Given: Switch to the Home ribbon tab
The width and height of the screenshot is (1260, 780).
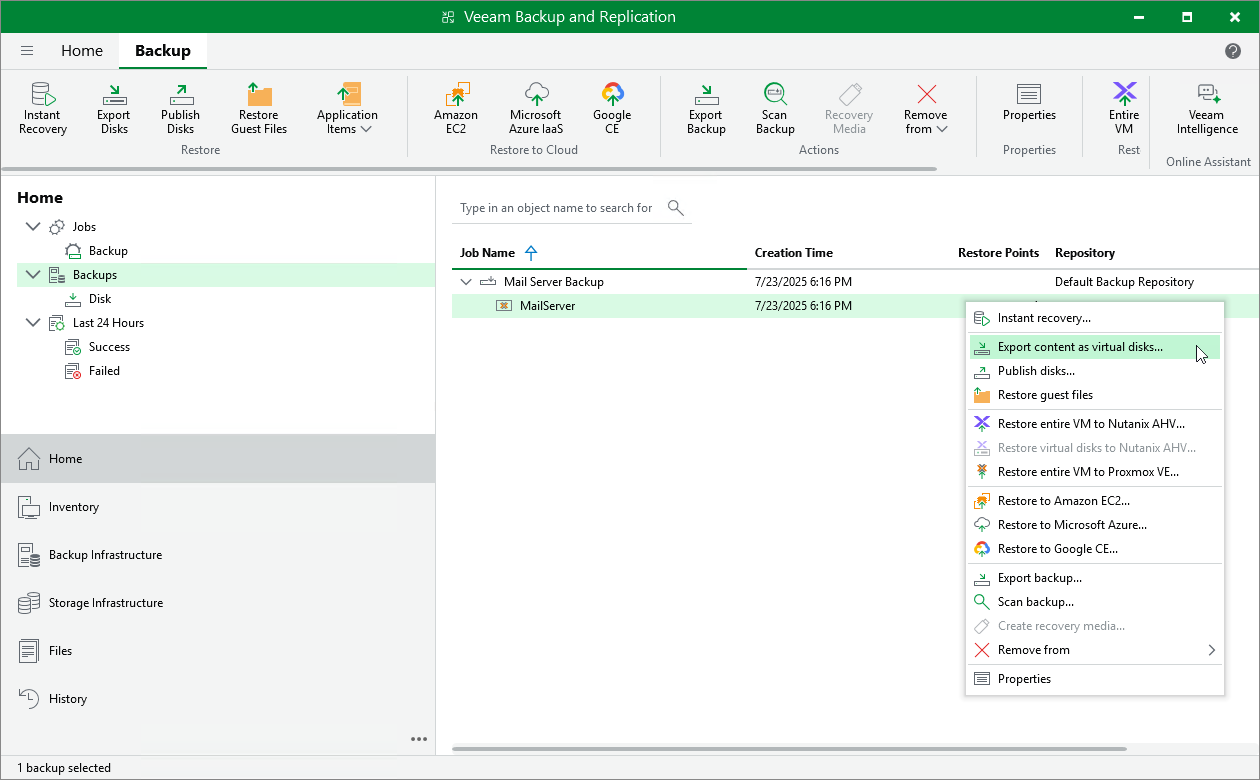Looking at the screenshot, I should 82,51.
